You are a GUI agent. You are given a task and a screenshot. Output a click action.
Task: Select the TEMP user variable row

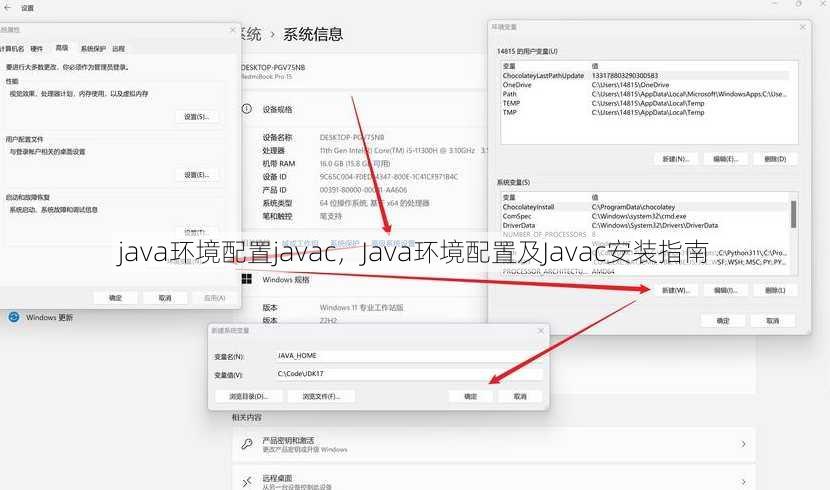pos(645,103)
